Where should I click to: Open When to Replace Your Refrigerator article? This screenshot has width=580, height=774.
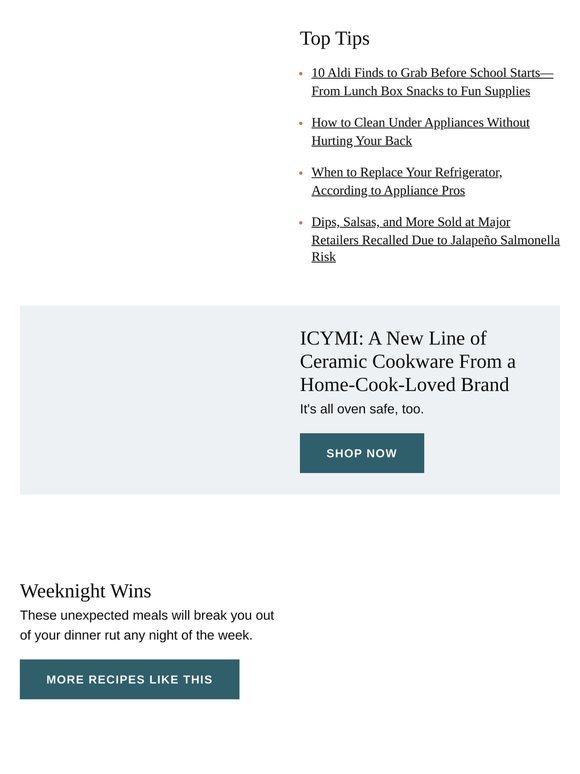406,182
